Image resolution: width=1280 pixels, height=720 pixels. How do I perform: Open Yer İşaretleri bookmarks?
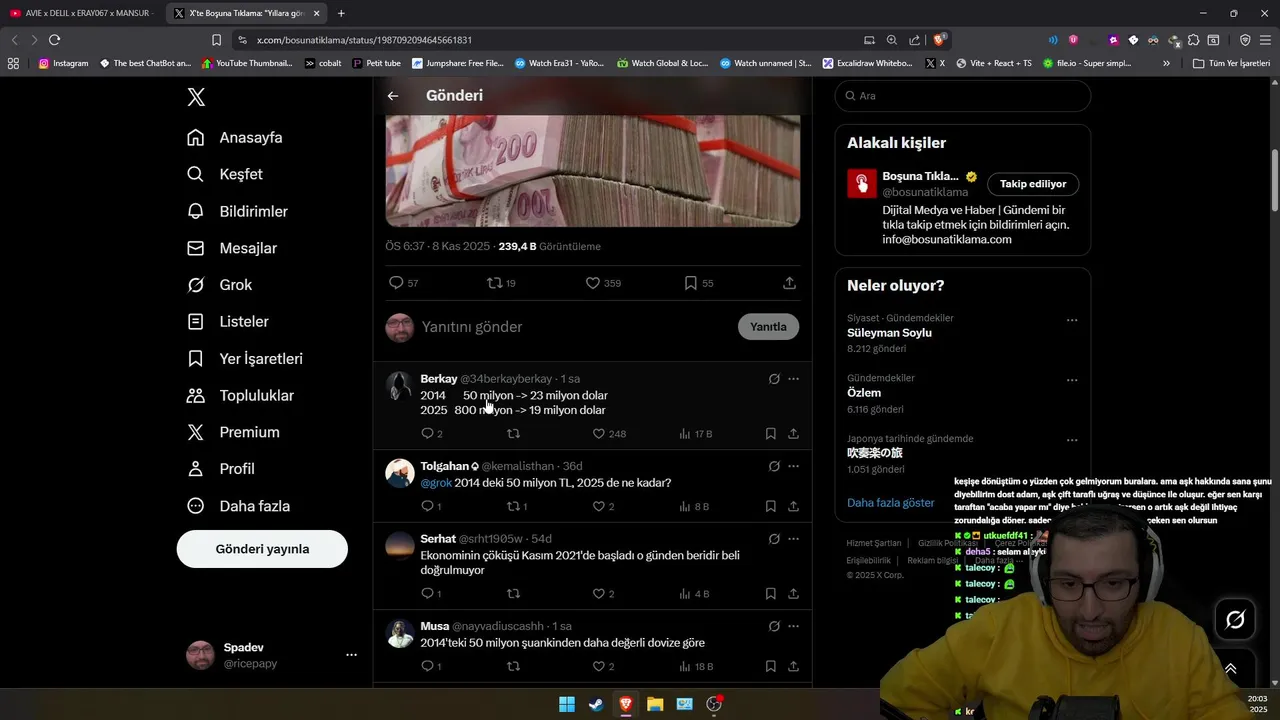pyautogui.click(x=245, y=359)
